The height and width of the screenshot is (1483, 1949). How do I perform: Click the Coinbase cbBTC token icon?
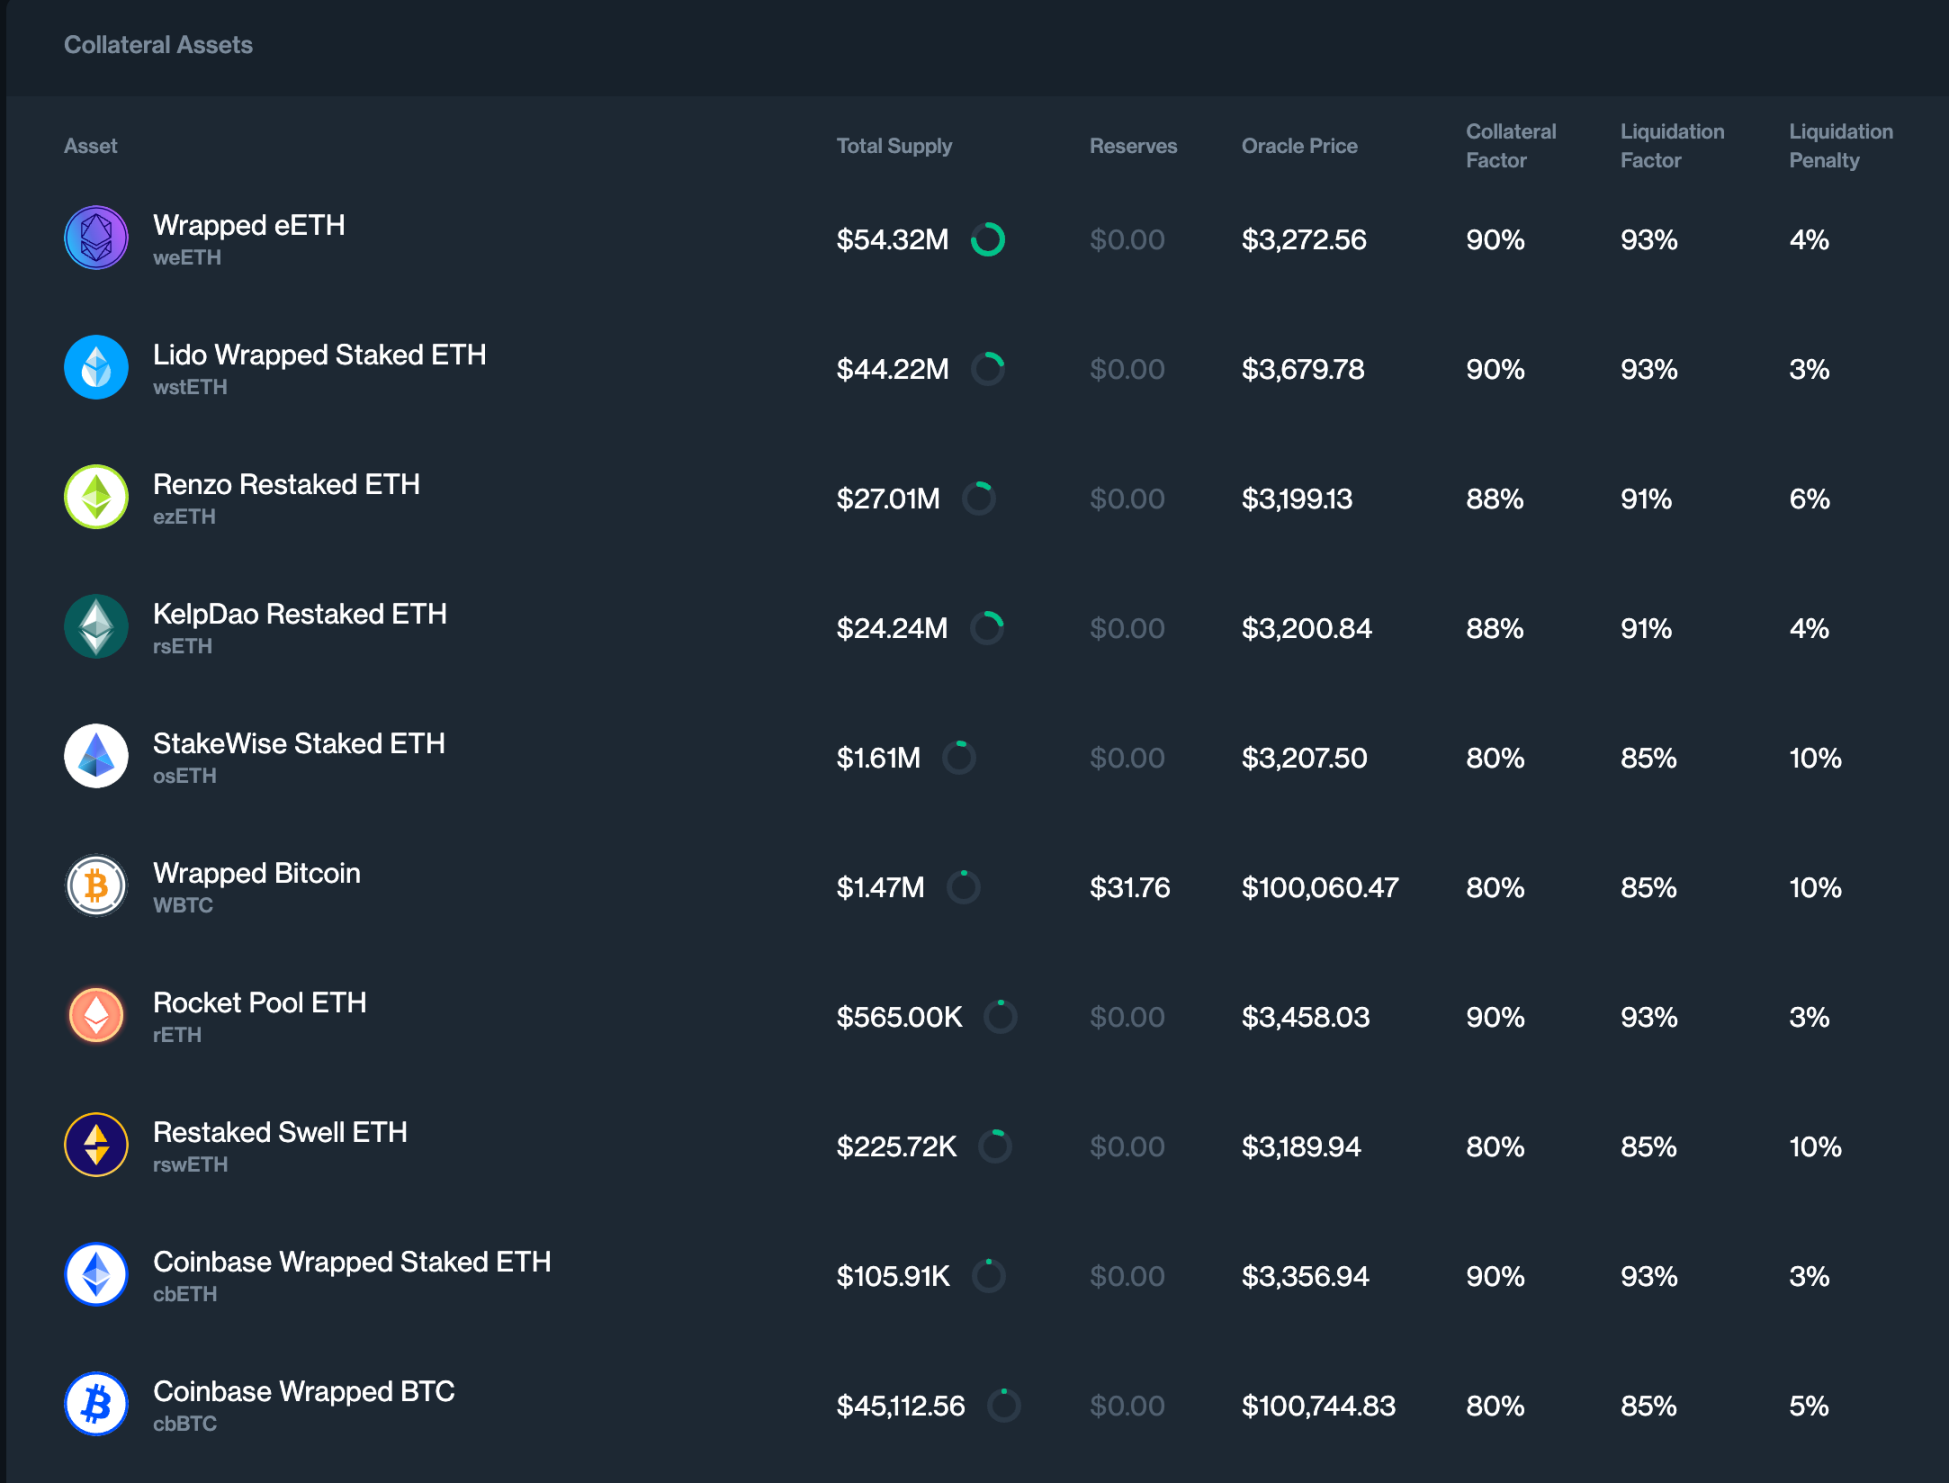[96, 1404]
